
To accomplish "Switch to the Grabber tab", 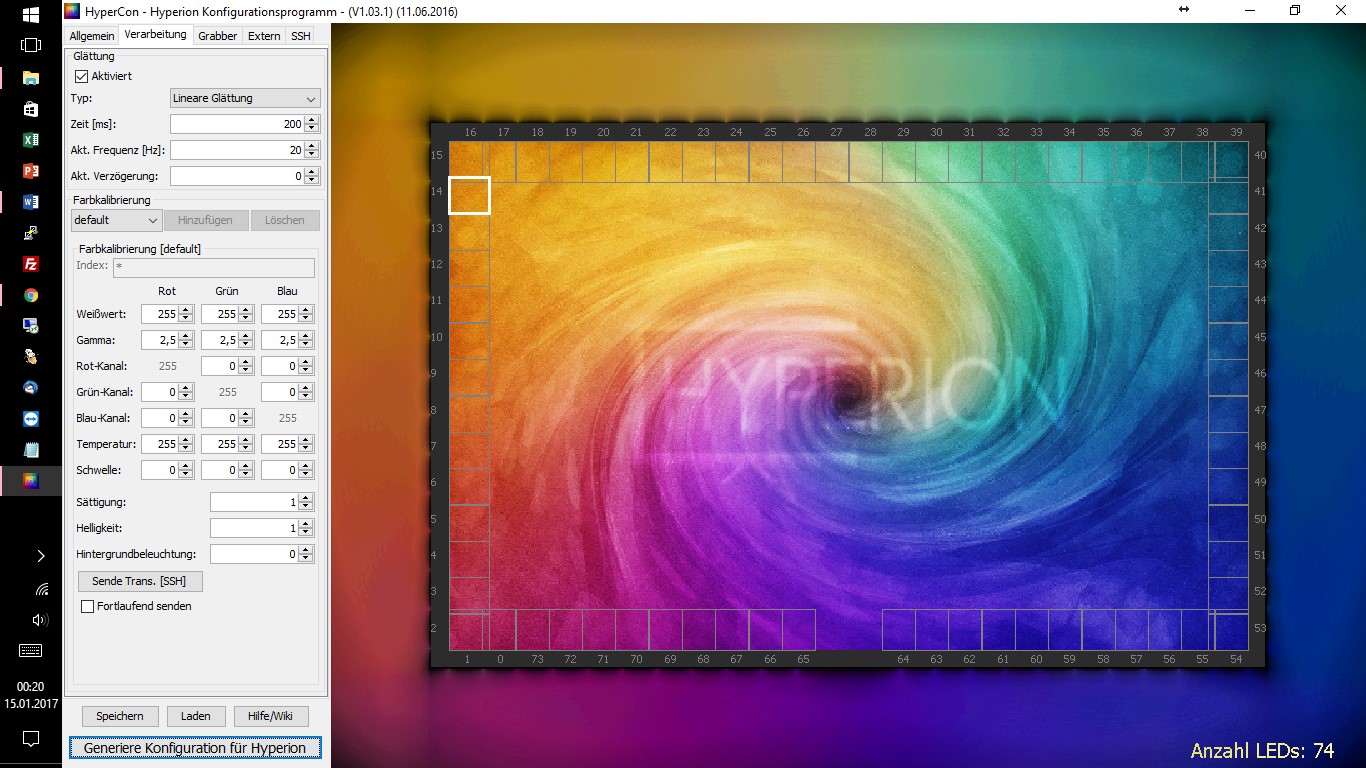I will [x=217, y=36].
